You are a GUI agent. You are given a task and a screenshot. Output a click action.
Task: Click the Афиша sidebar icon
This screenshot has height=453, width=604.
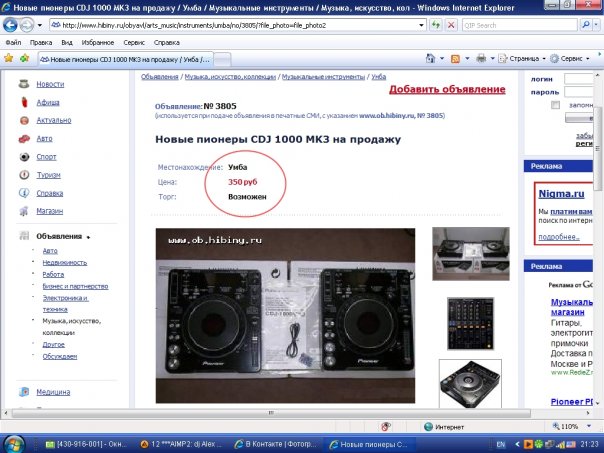[23, 102]
